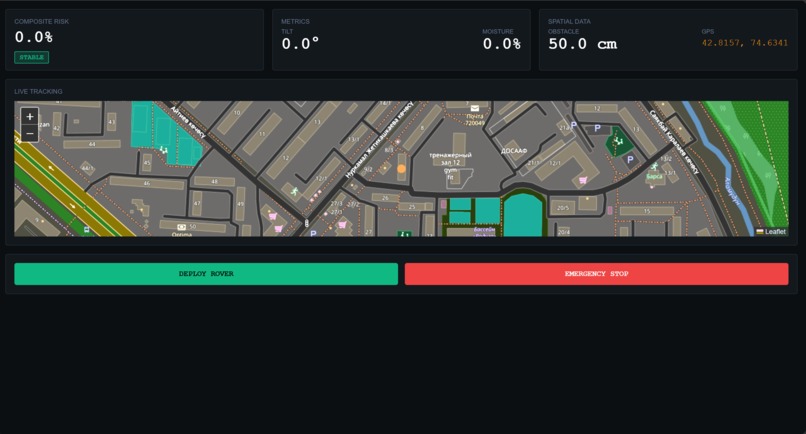
Task: Zoom out on the live tracking map
Action: (x=30, y=133)
